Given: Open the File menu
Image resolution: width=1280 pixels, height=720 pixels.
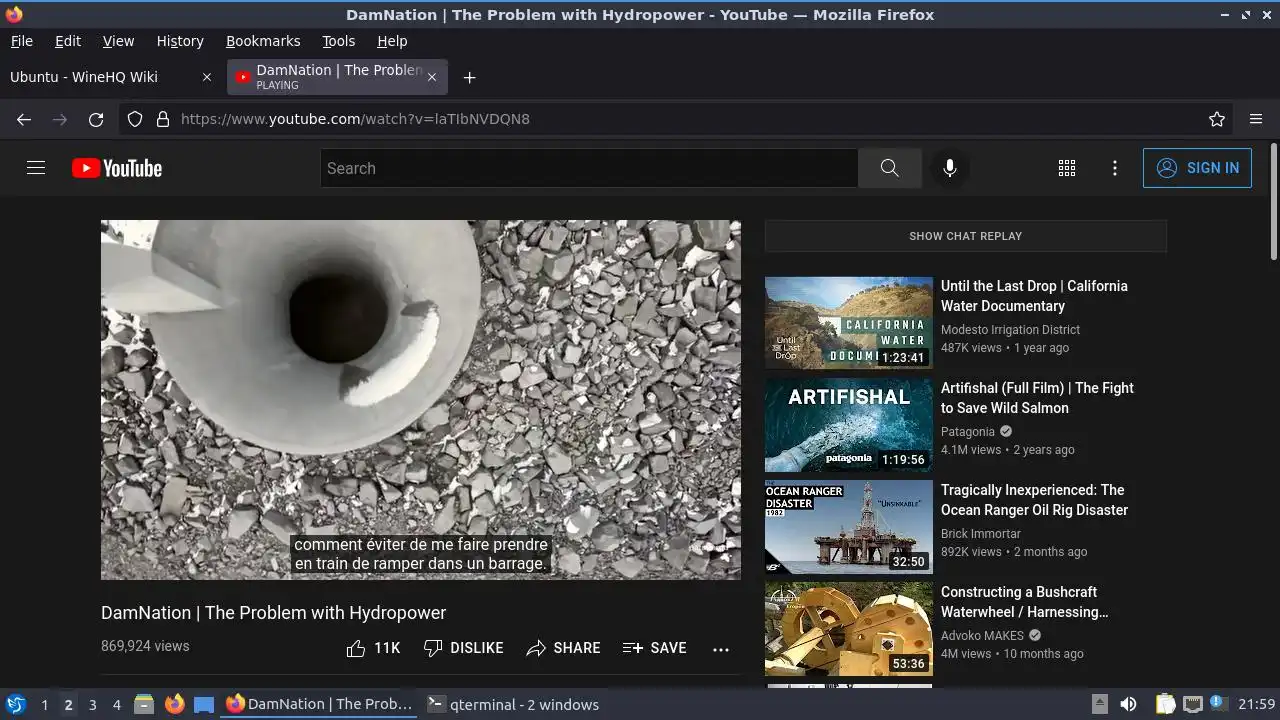Looking at the screenshot, I should (x=21, y=41).
